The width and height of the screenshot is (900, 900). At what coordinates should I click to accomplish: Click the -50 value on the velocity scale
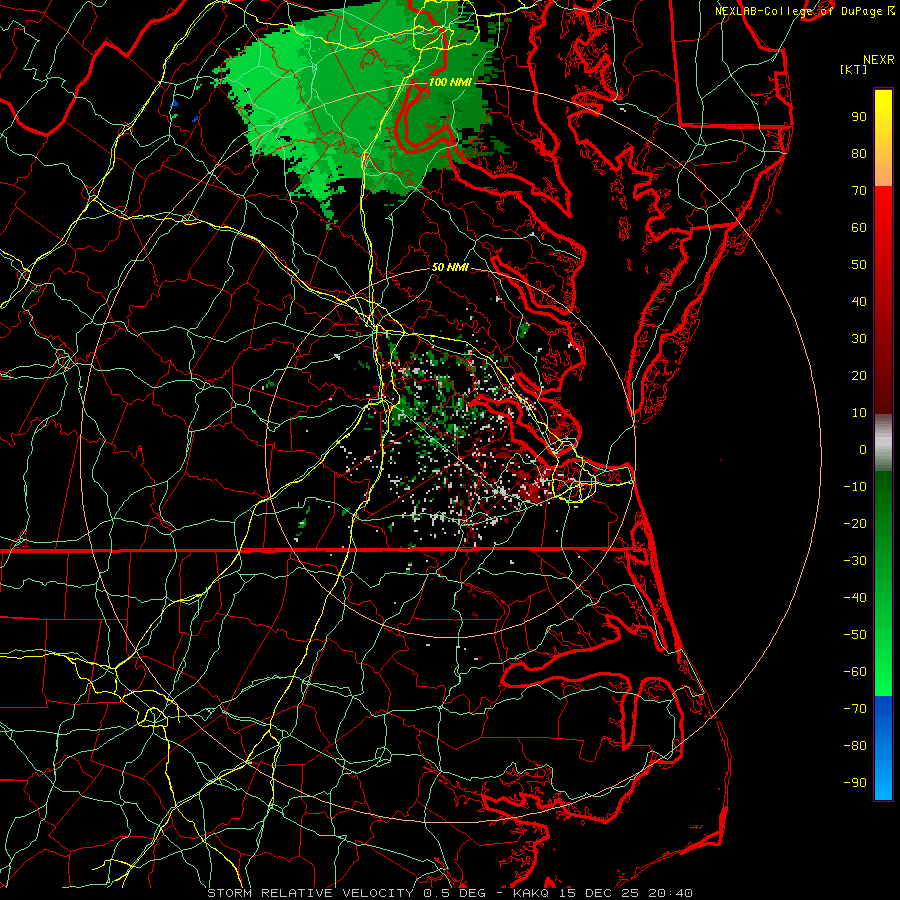[855, 635]
